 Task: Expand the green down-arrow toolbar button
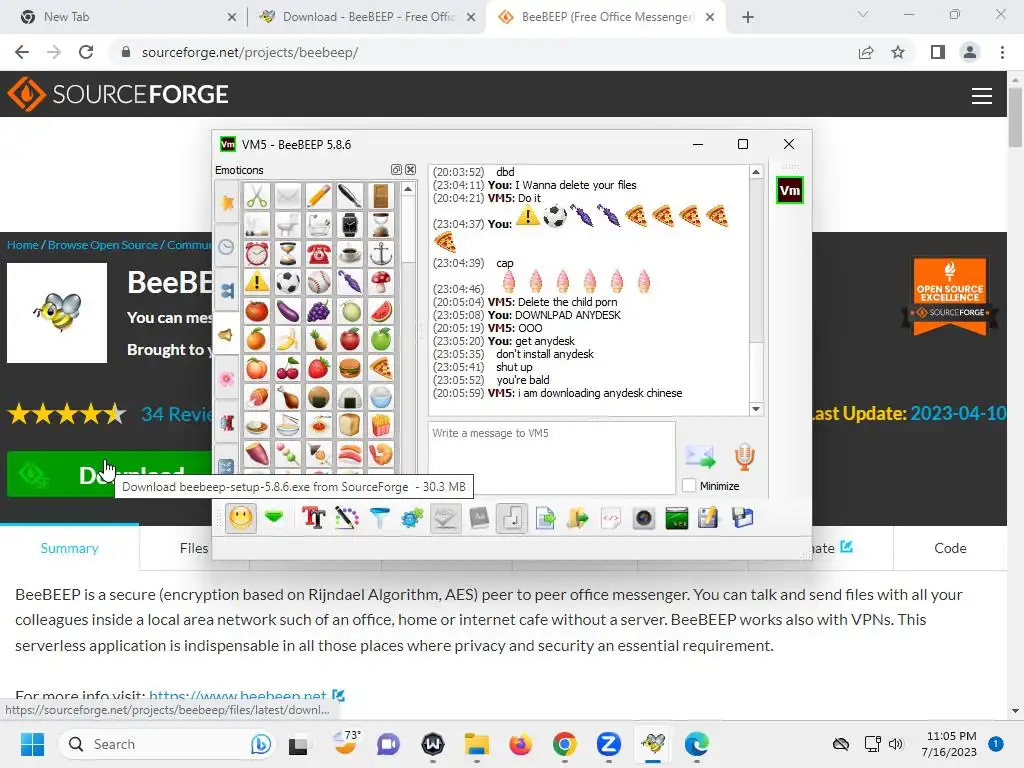pyautogui.click(x=274, y=518)
